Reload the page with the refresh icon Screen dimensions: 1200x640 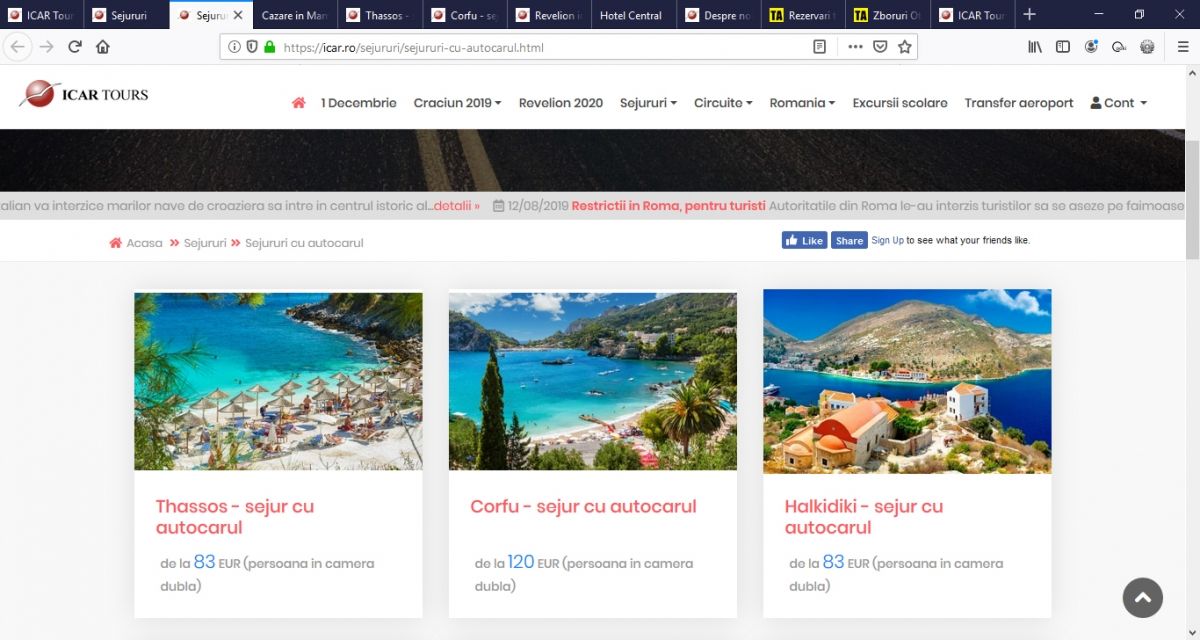(75, 47)
